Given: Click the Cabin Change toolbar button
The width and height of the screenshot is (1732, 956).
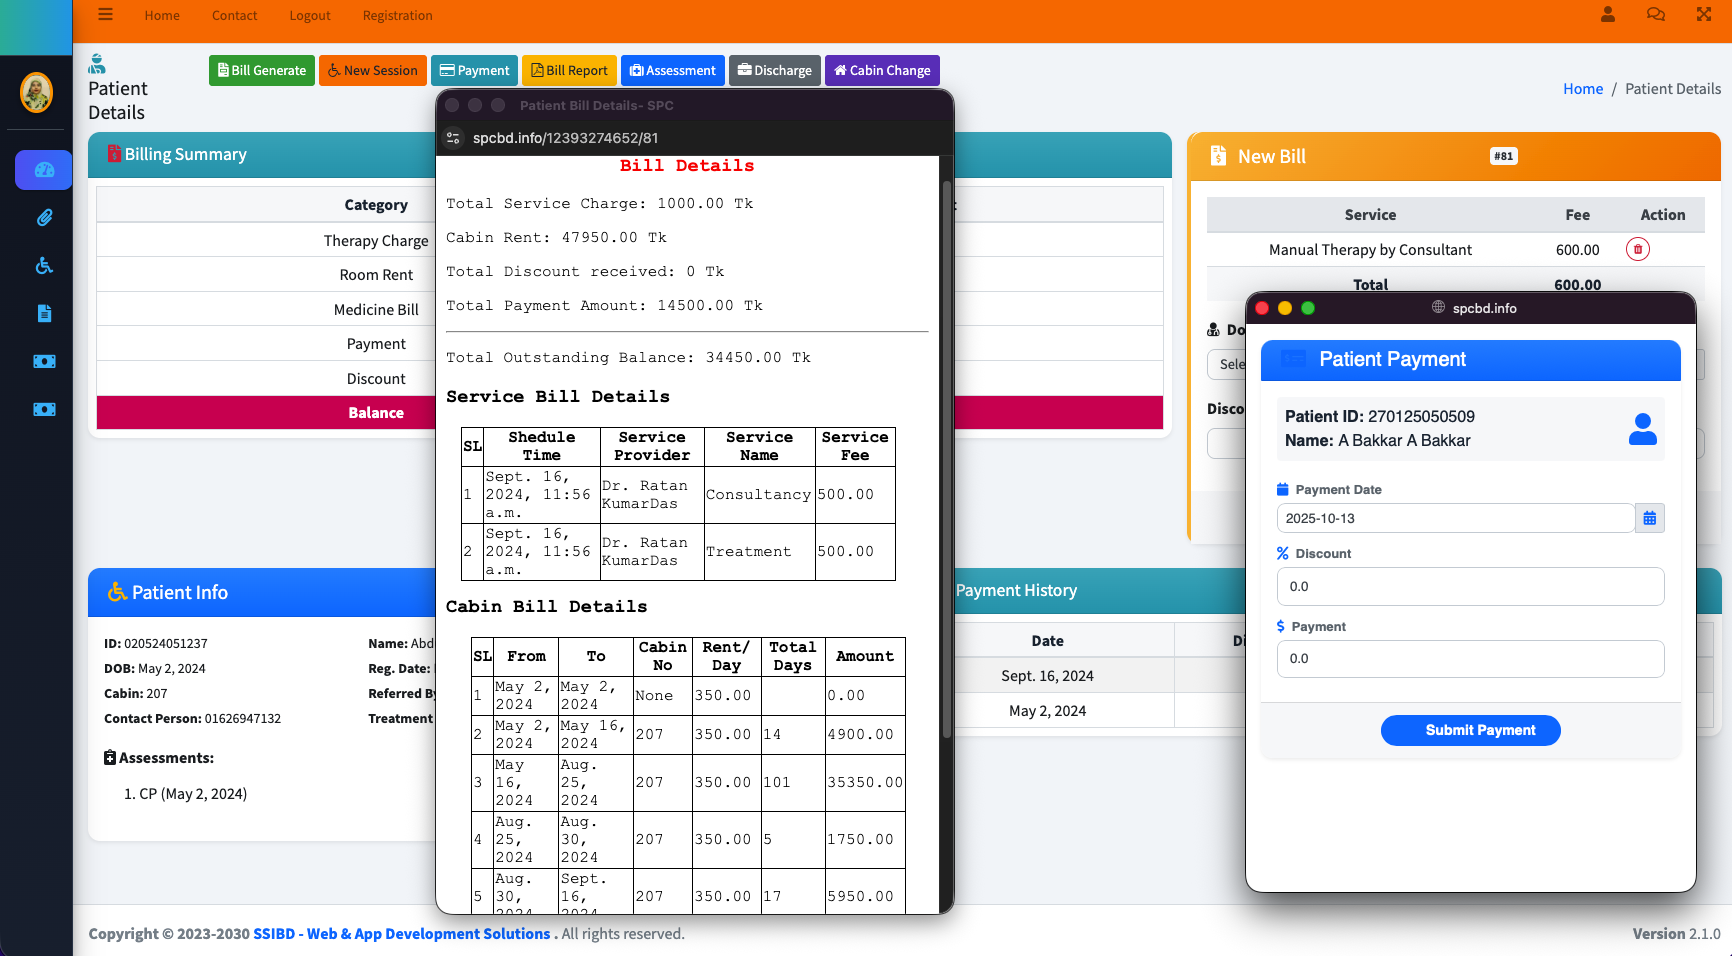Looking at the screenshot, I should 881,70.
